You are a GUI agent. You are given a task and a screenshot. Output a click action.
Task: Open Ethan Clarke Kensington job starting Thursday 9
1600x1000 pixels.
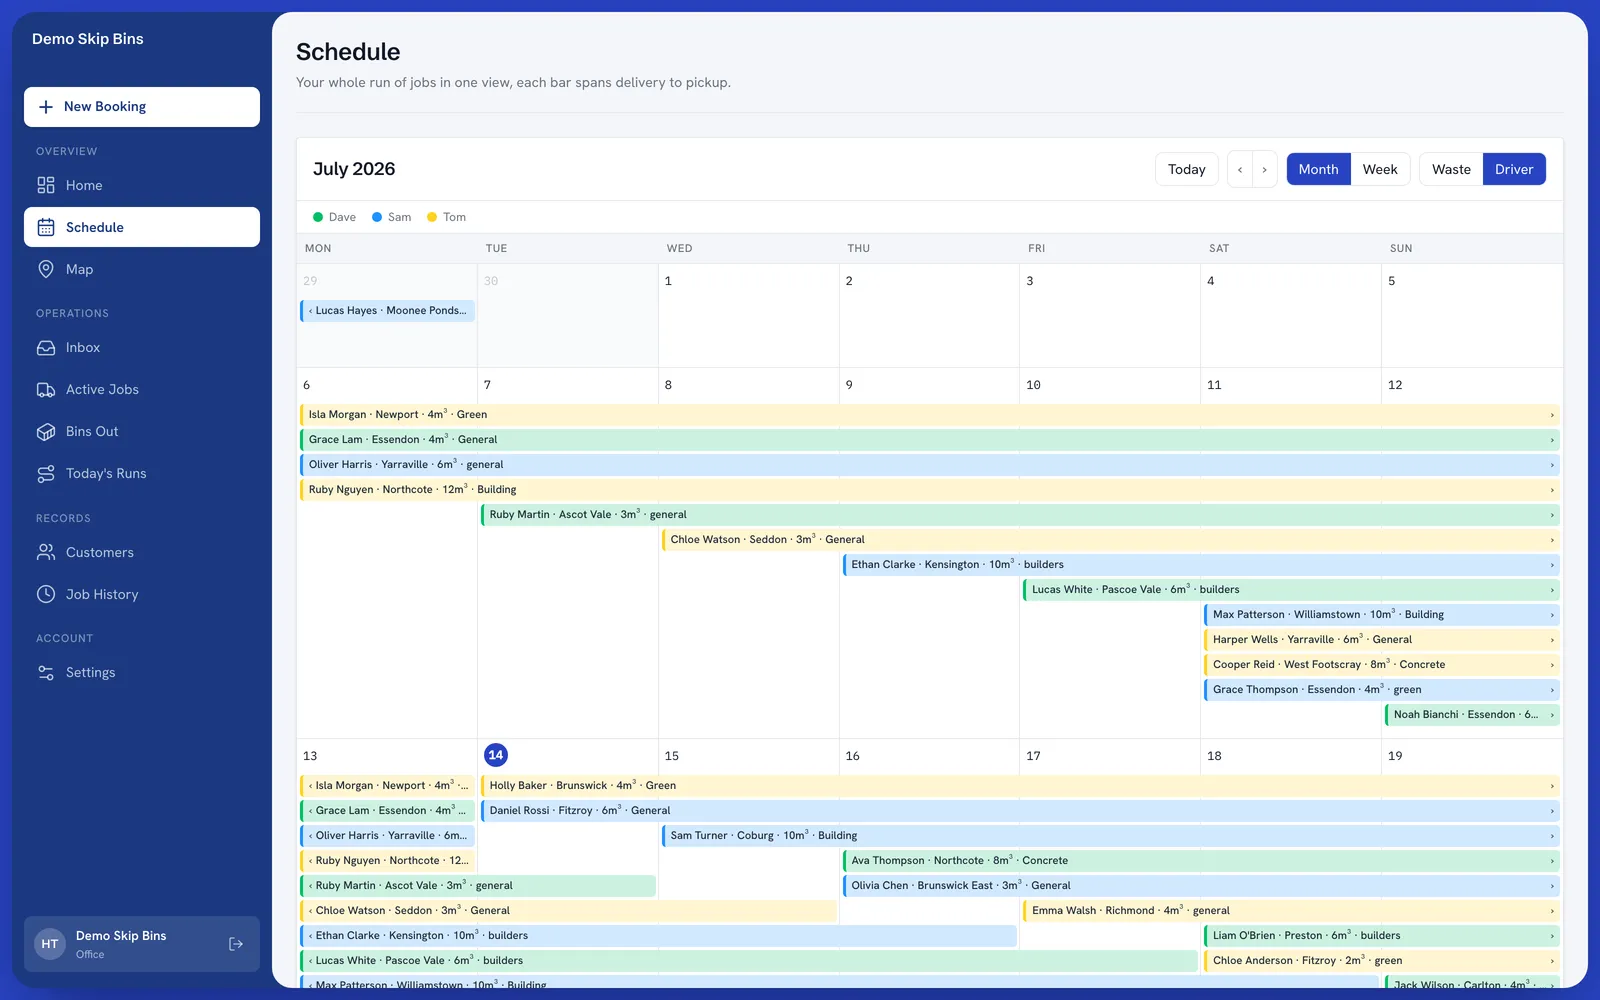tap(1201, 564)
